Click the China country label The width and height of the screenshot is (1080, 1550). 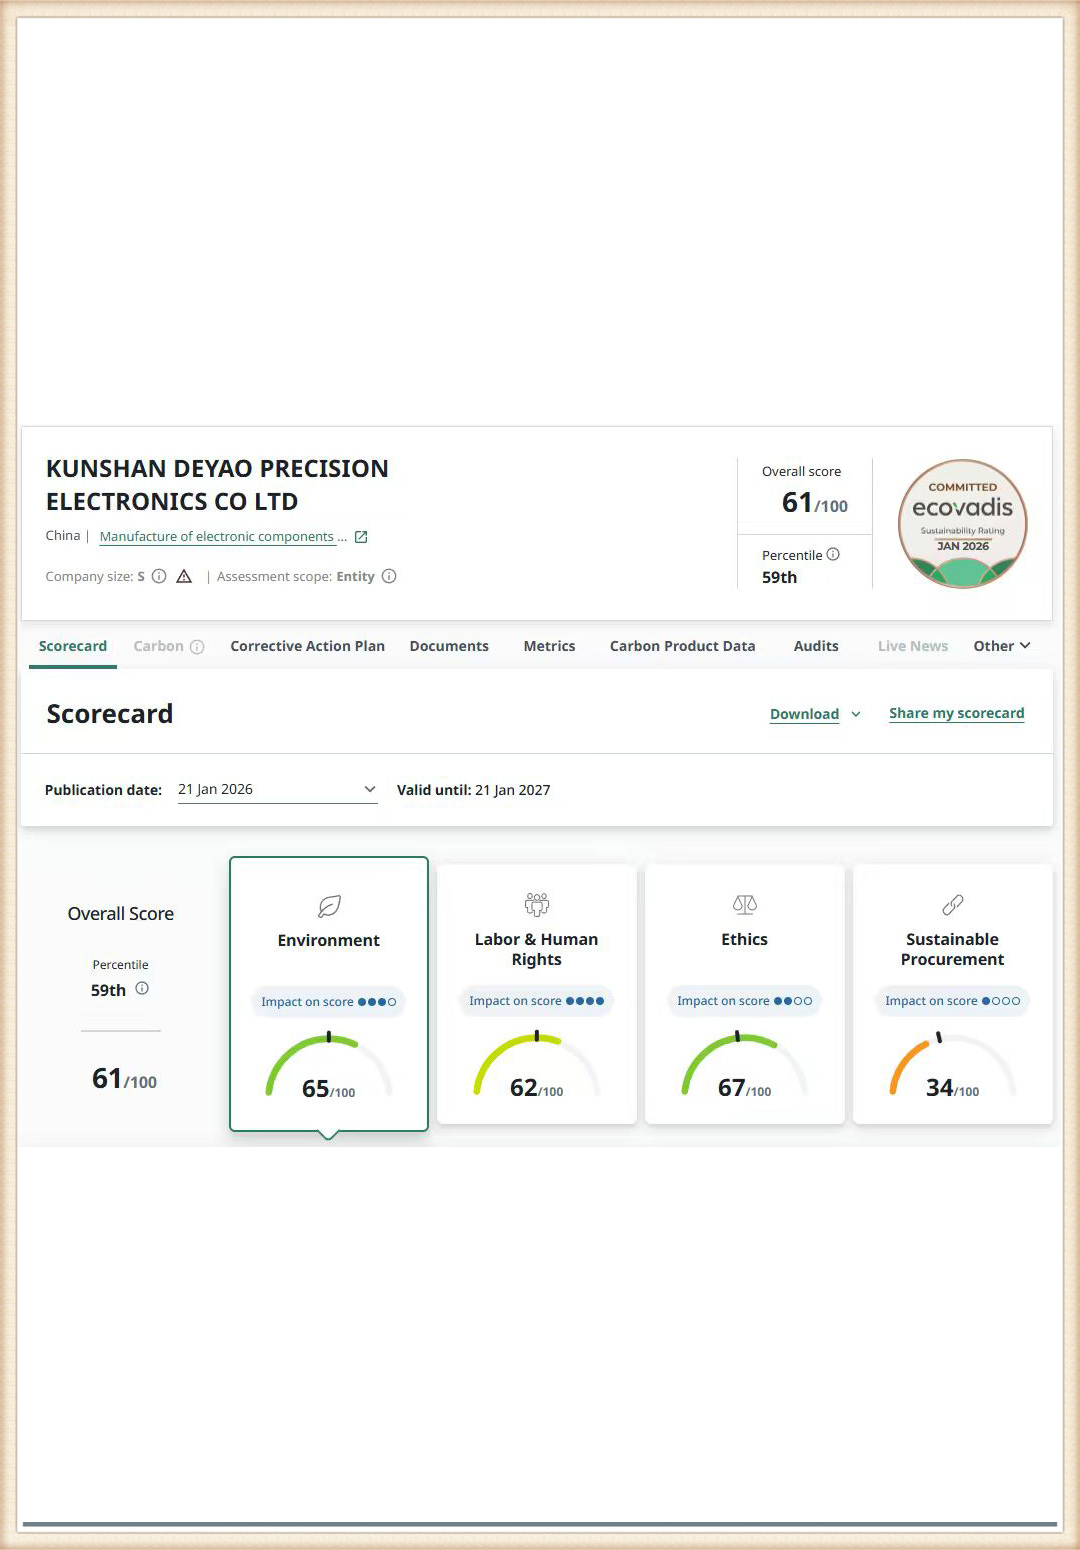63,536
